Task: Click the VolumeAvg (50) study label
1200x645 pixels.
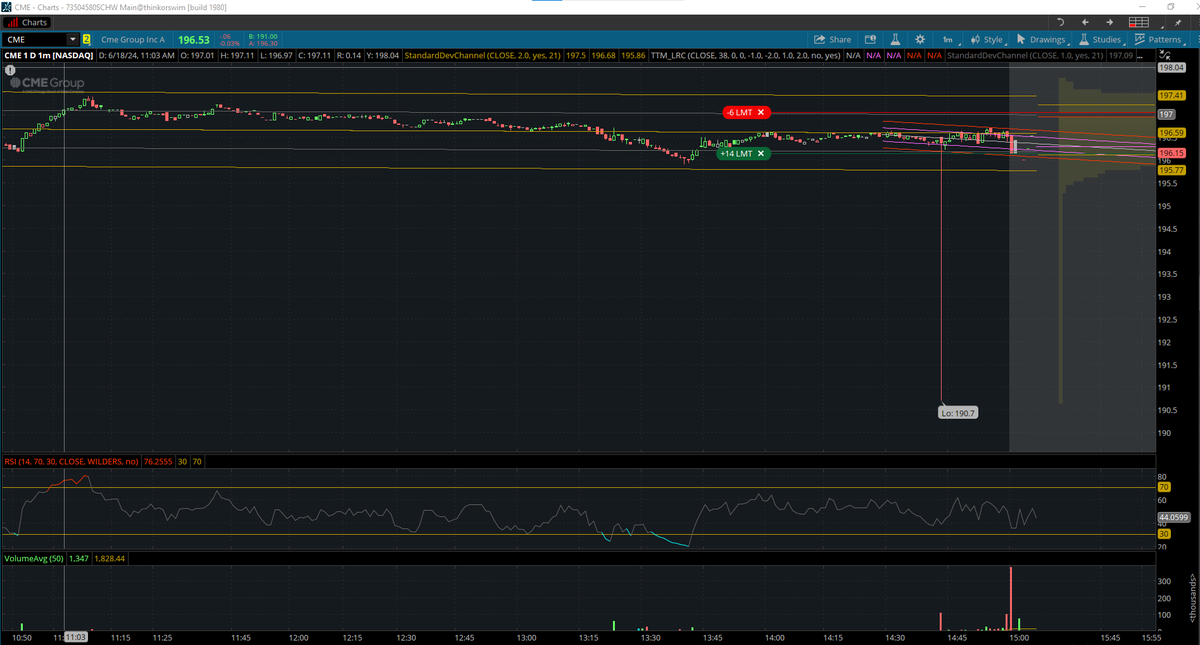Action: 33,558
